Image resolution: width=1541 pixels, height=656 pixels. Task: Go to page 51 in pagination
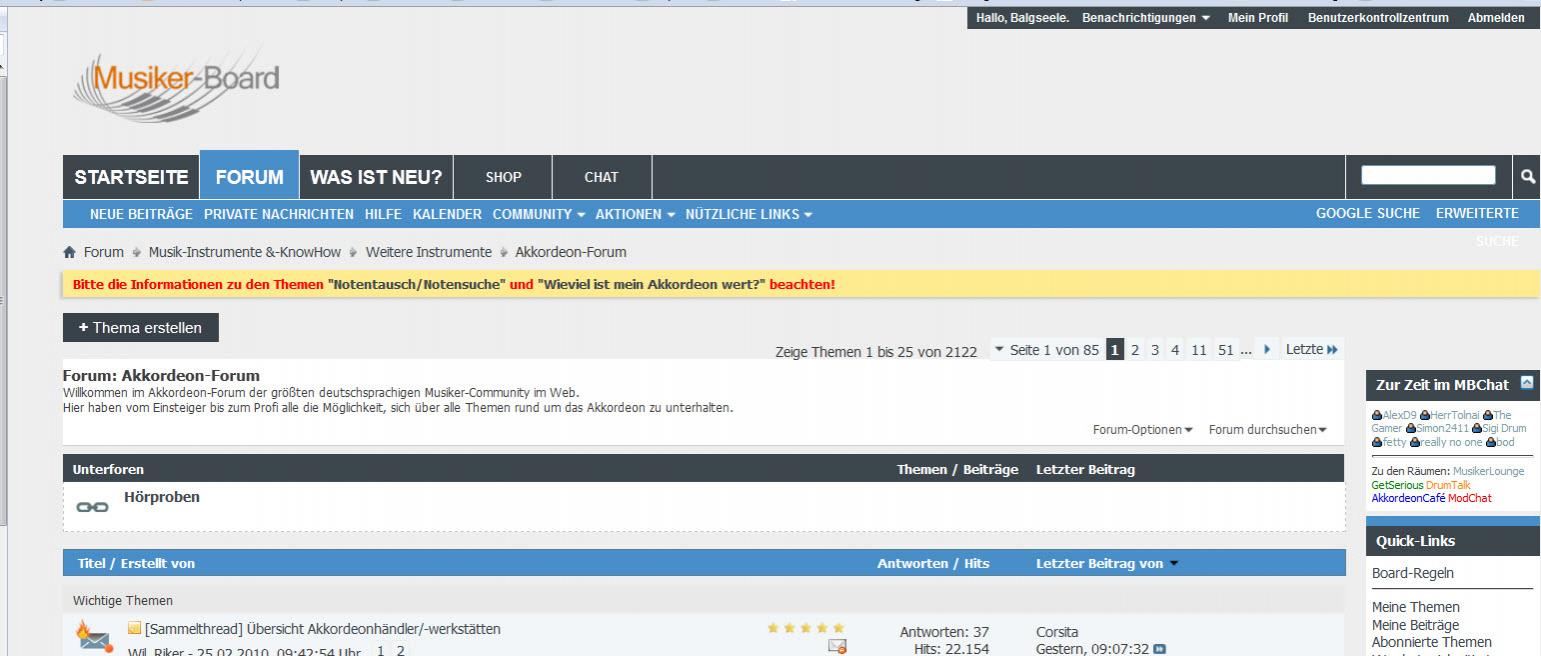(x=1226, y=350)
